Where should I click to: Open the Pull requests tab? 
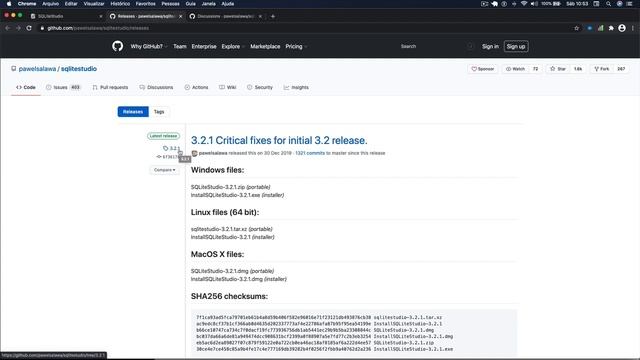coord(110,87)
